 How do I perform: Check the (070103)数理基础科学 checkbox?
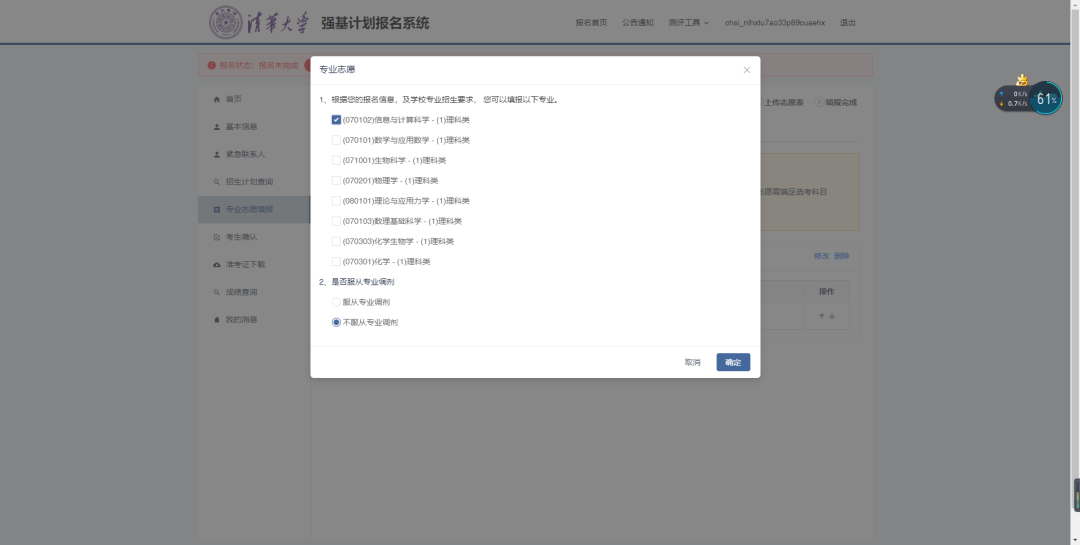(336, 221)
